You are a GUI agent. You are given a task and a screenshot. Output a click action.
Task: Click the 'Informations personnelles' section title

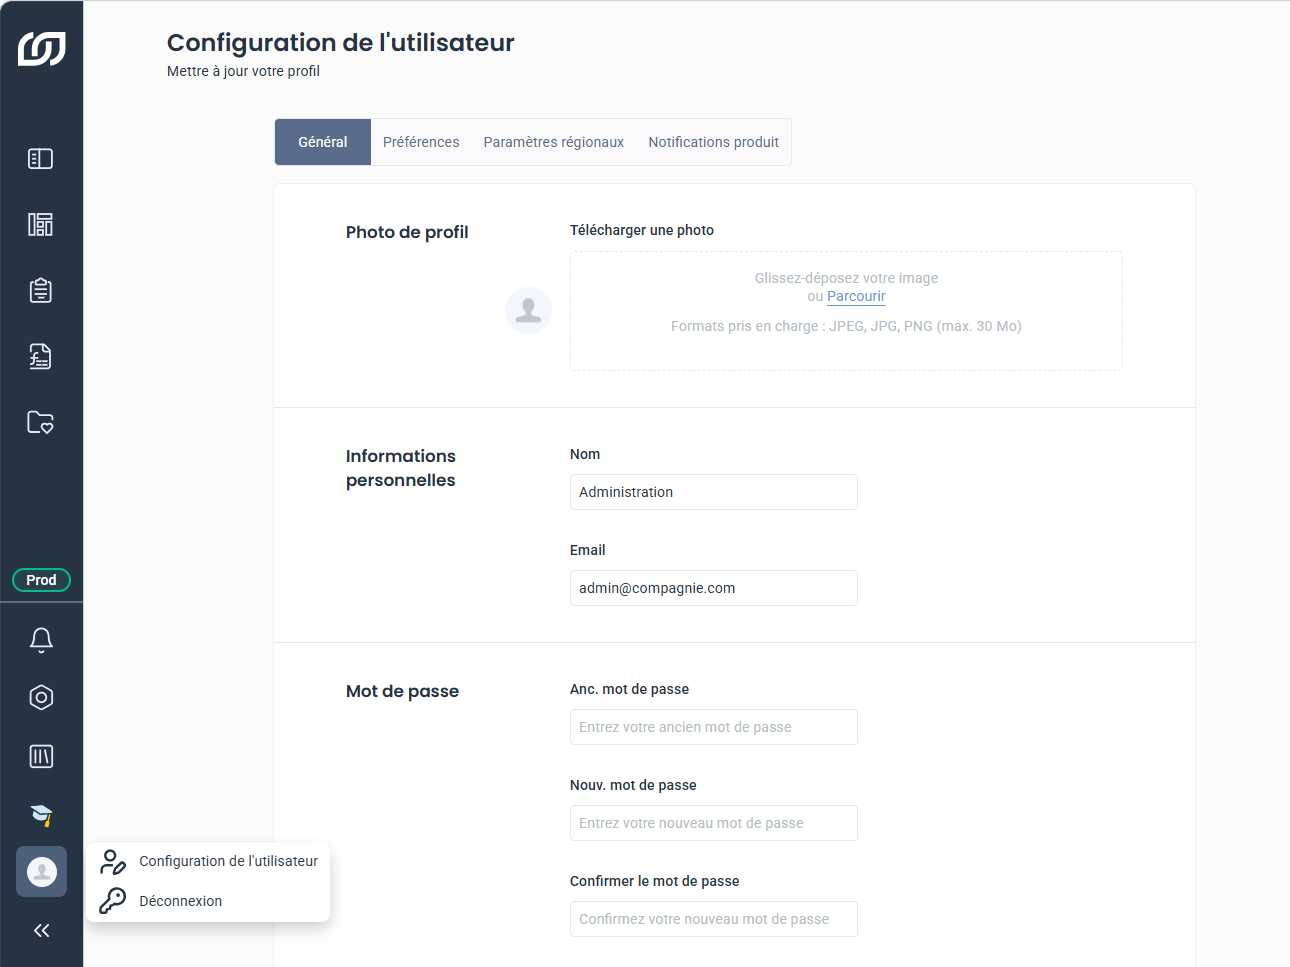(x=401, y=468)
